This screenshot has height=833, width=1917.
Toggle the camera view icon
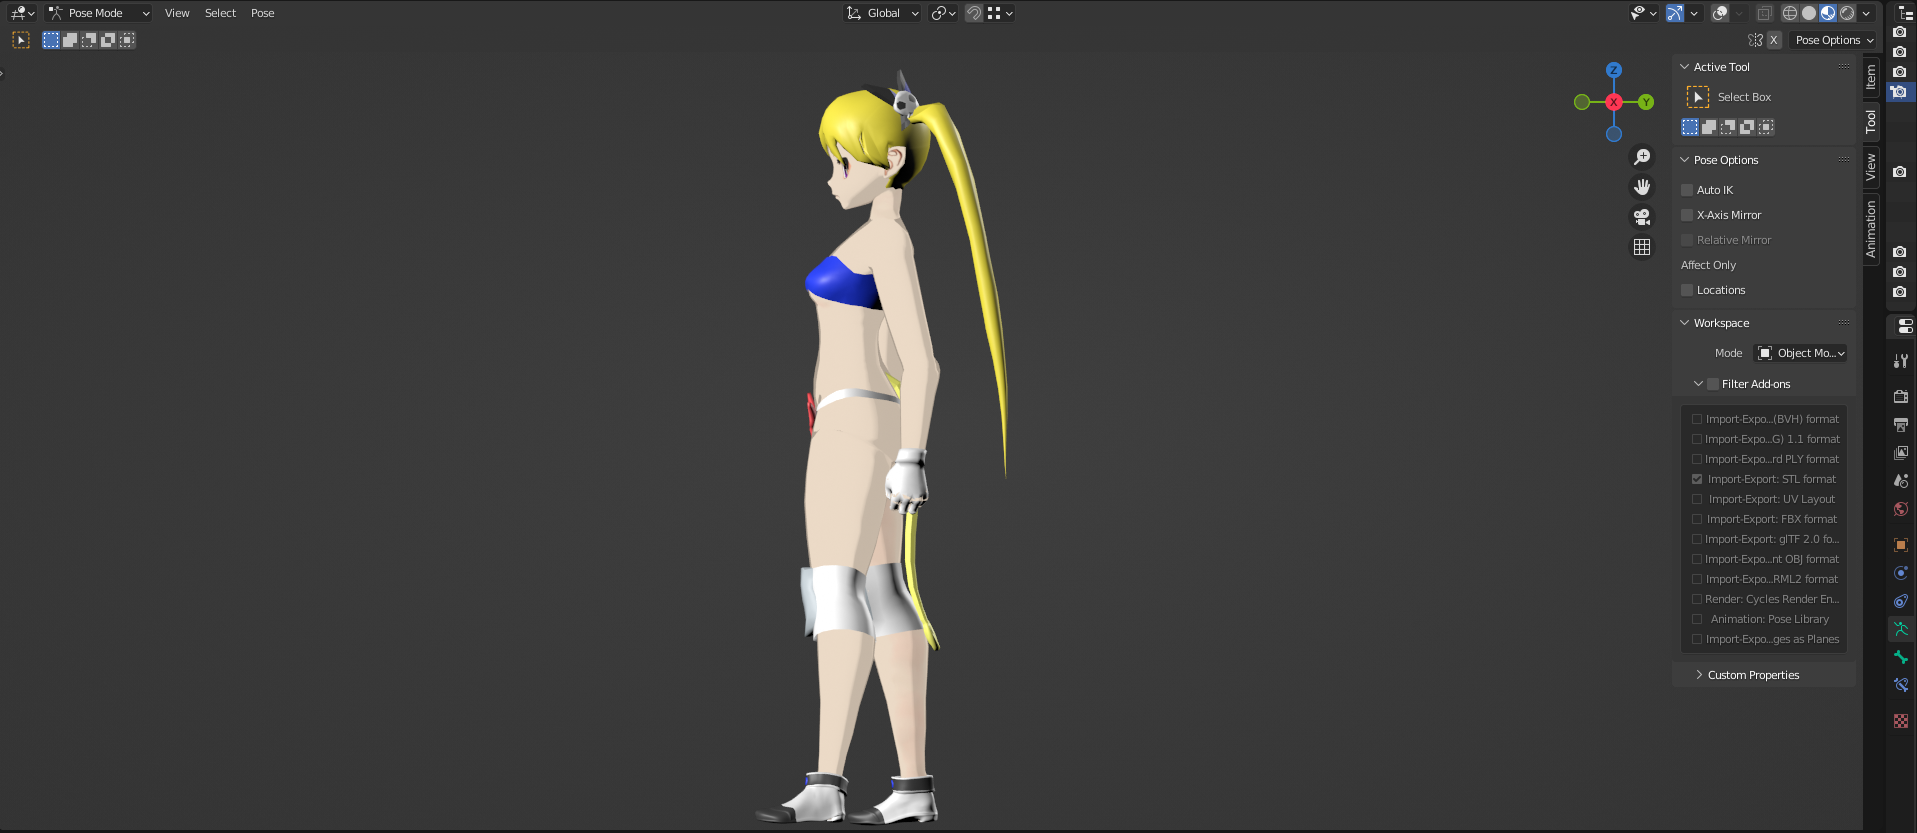[1642, 217]
